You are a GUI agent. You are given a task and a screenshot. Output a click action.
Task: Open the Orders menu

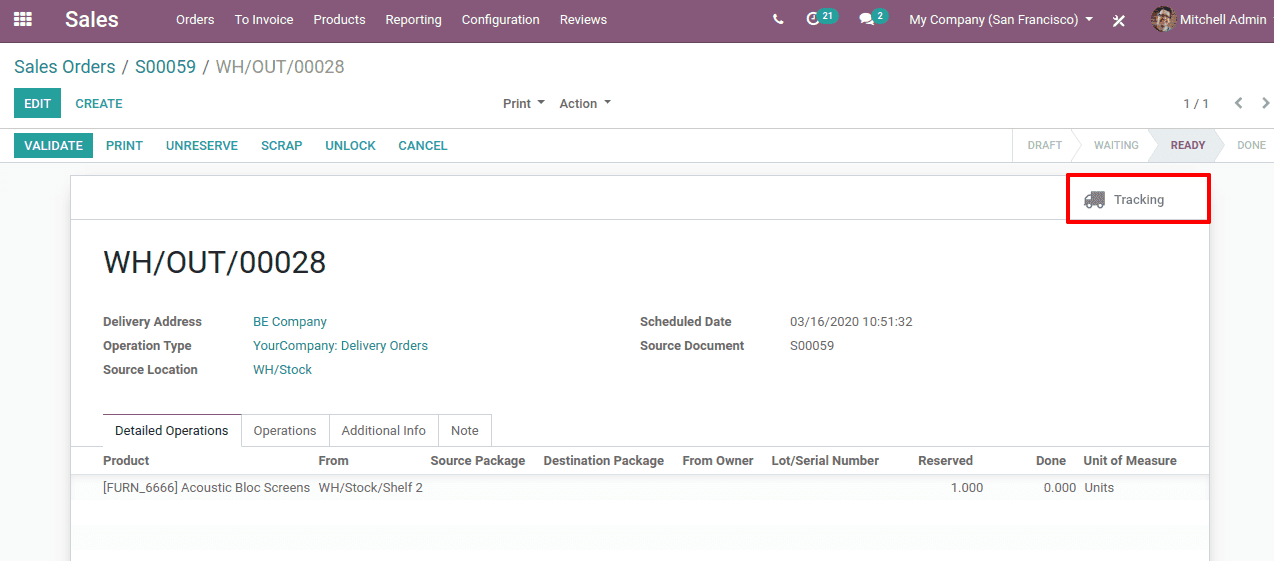[x=195, y=19]
